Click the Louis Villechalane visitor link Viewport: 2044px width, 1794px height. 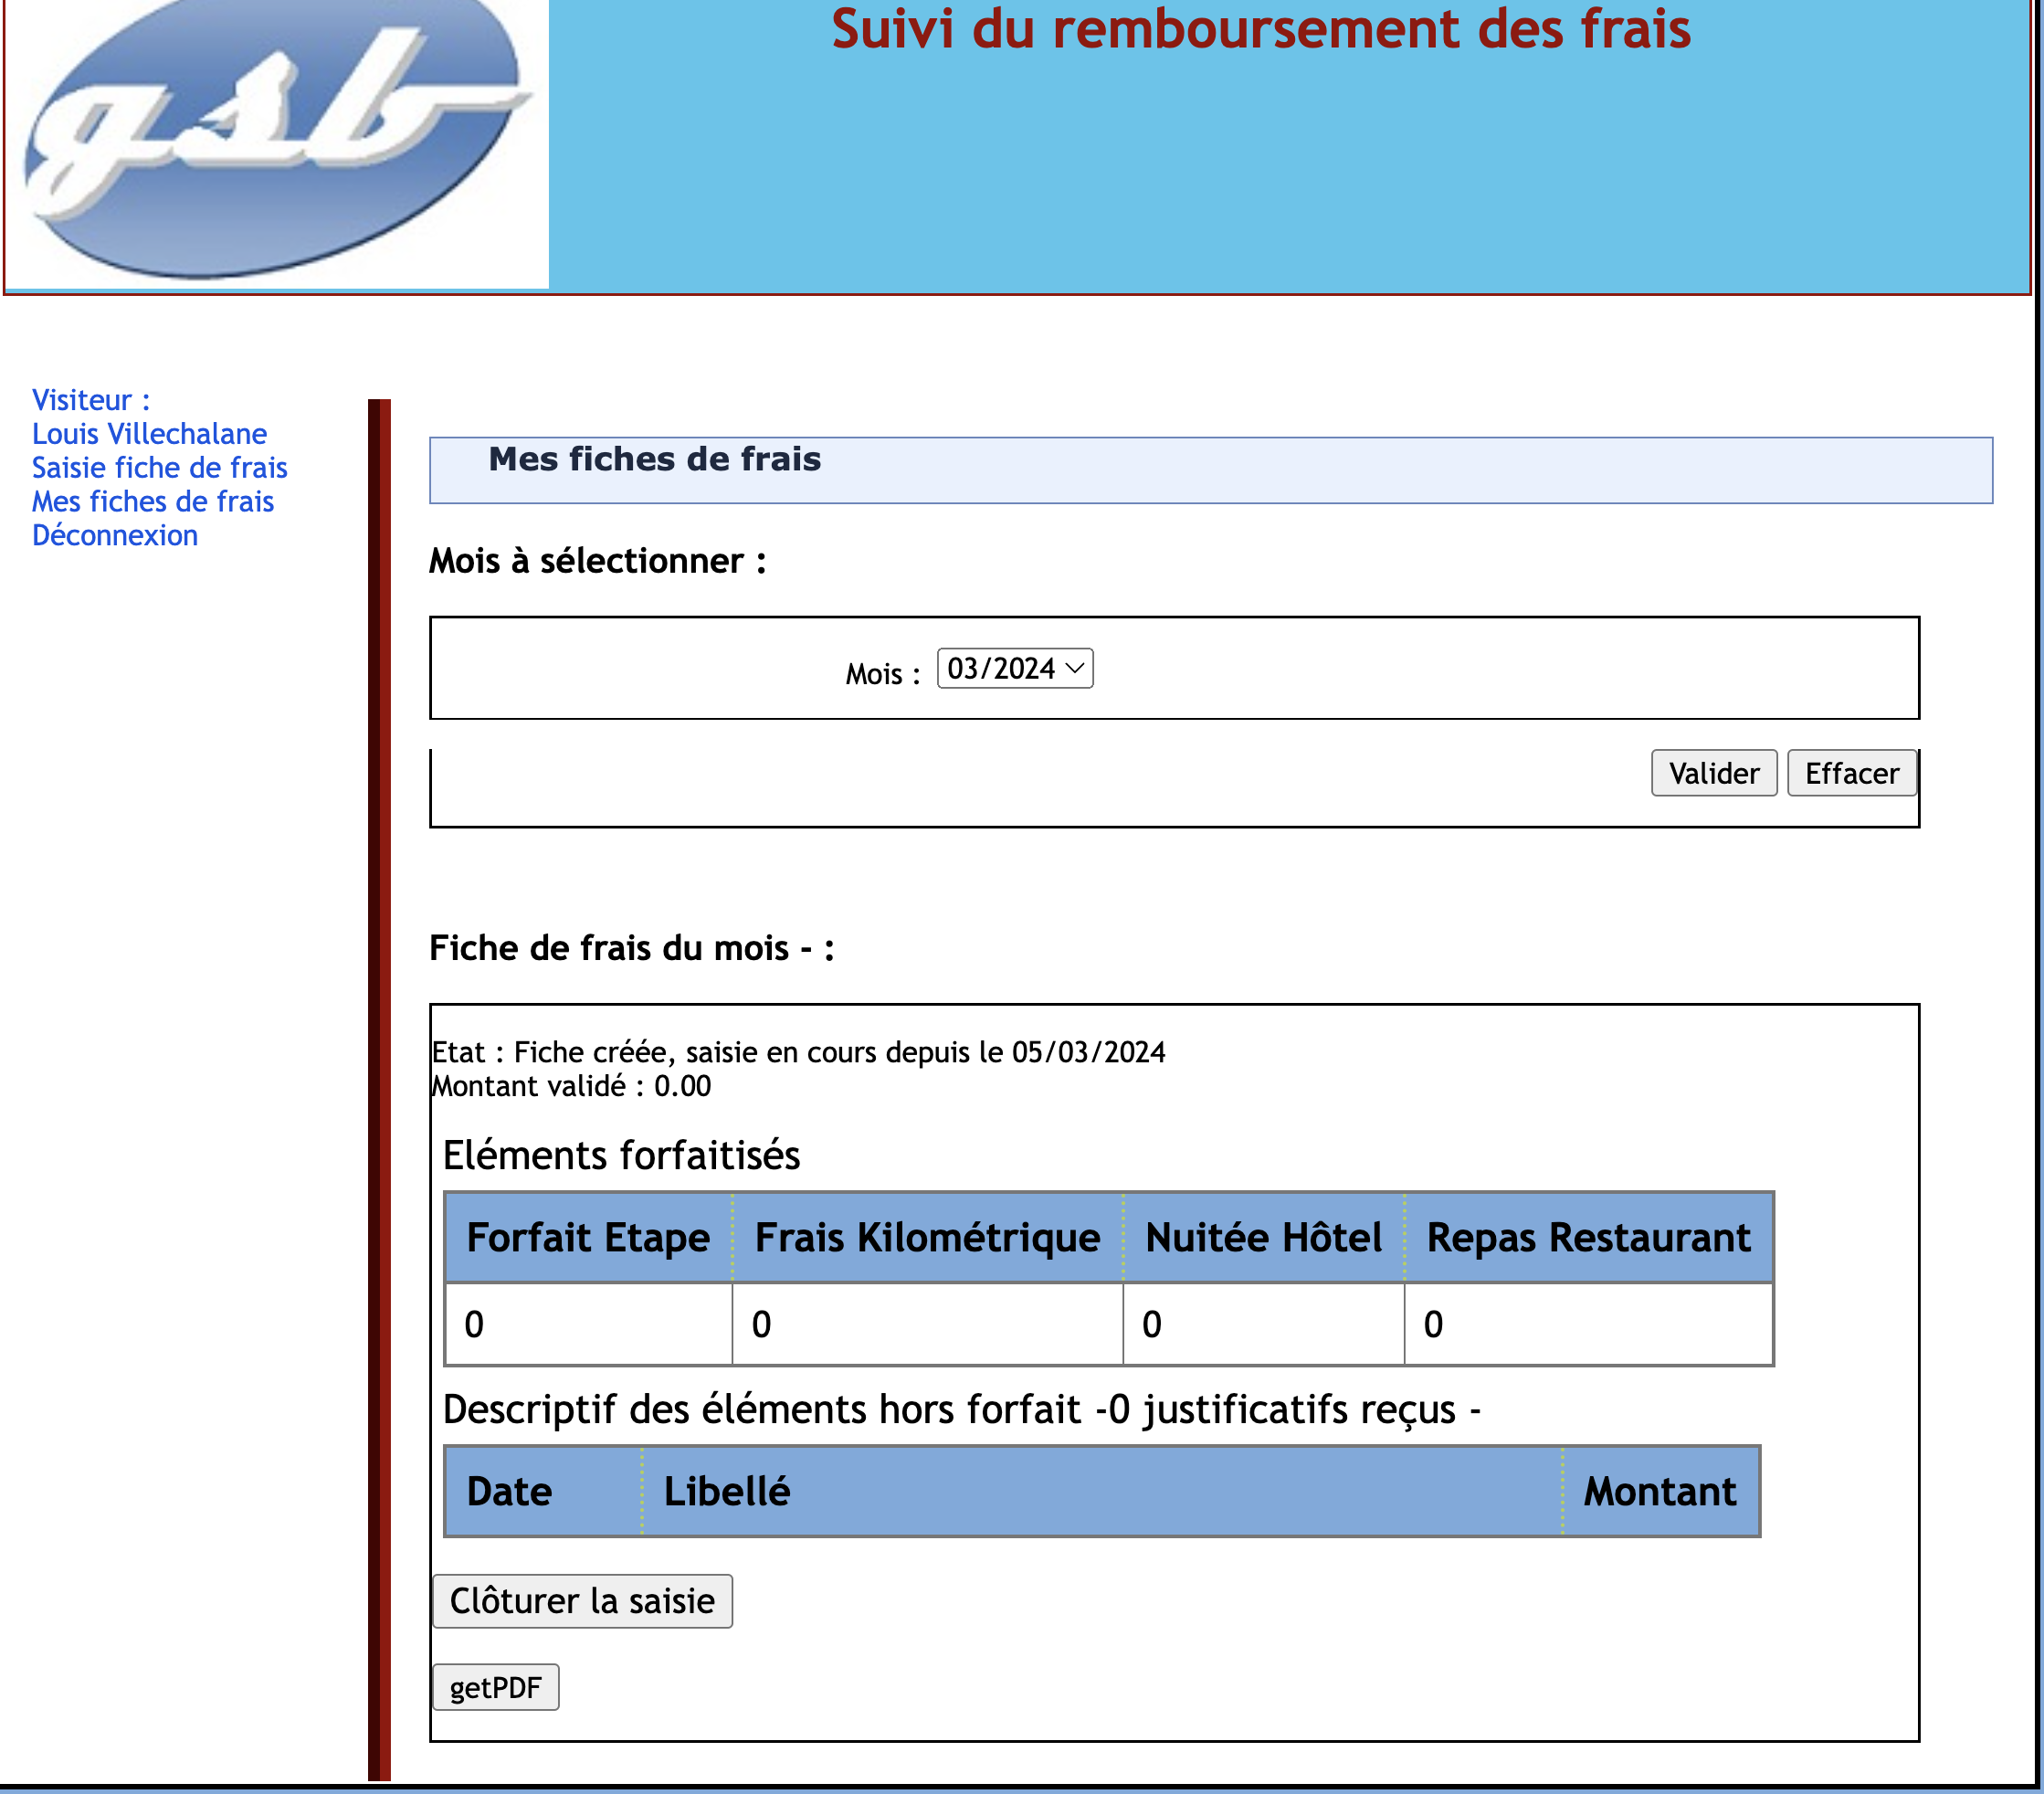coord(149,433)
